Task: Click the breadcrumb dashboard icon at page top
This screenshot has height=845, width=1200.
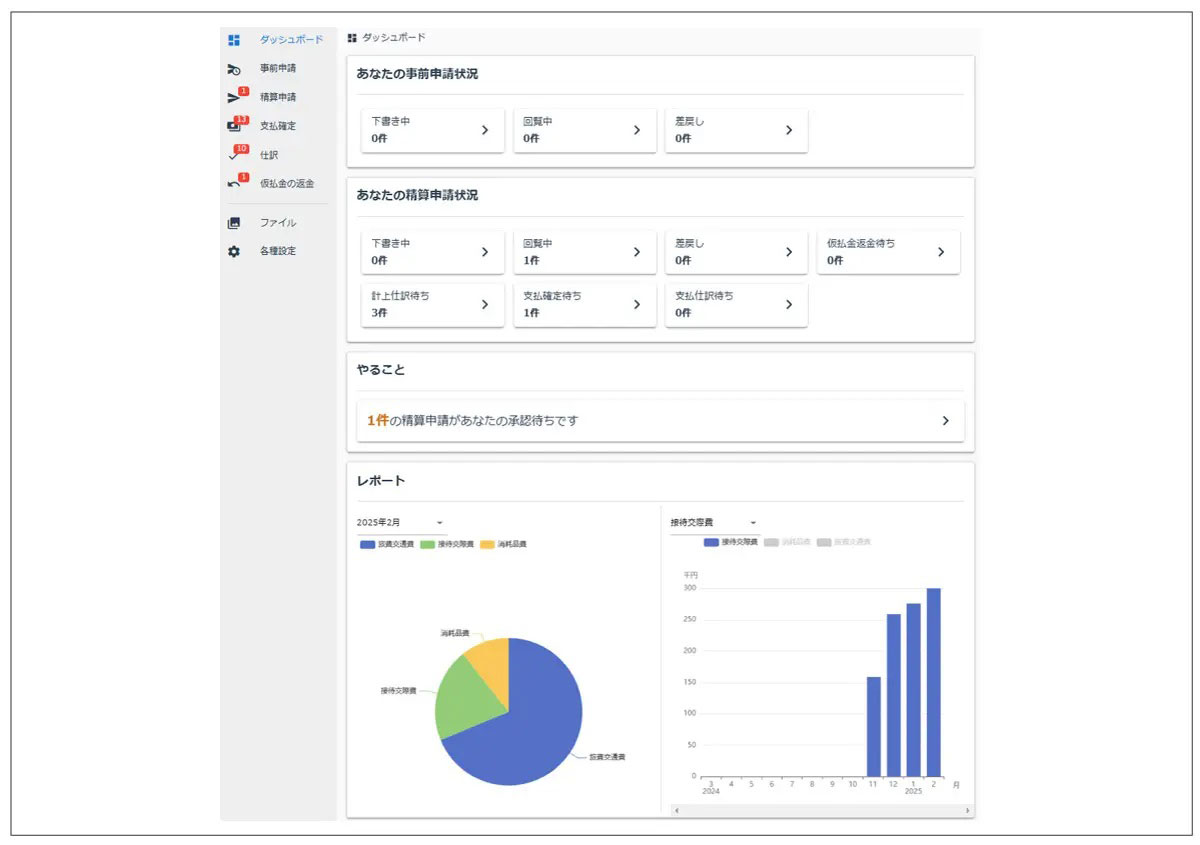Action: [352, 38]
